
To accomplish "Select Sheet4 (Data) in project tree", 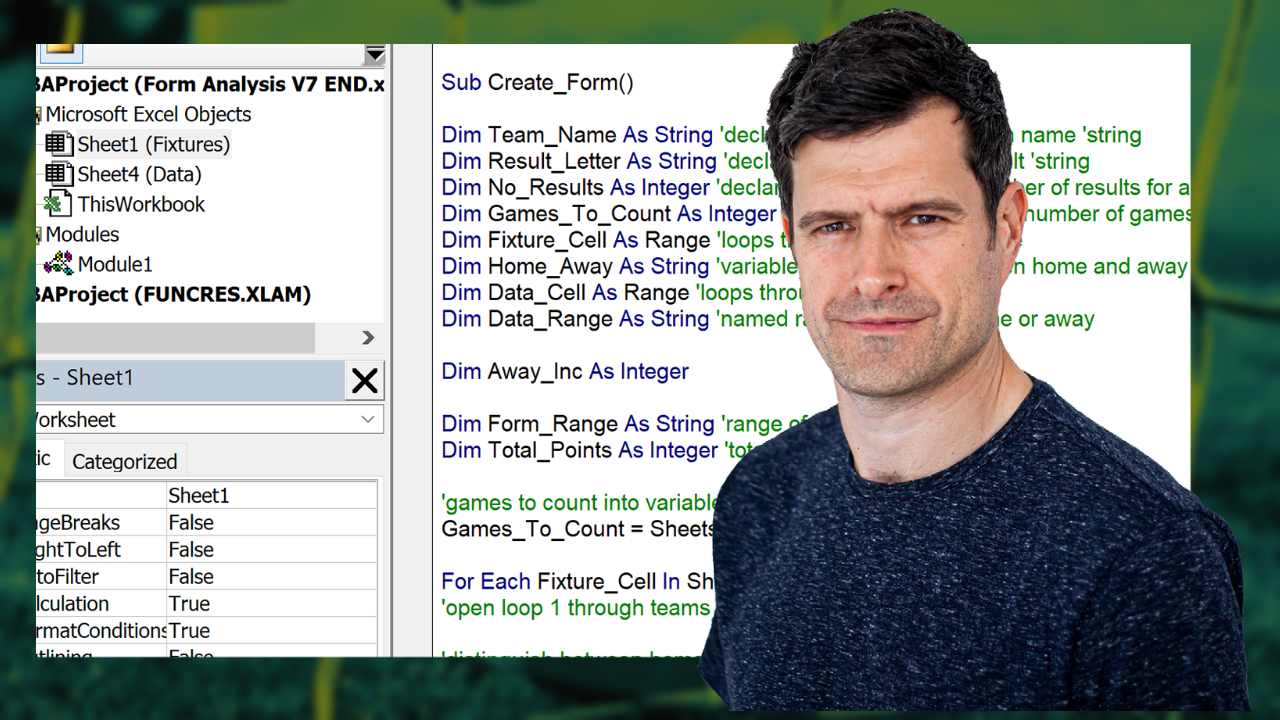I will [139, 174].
